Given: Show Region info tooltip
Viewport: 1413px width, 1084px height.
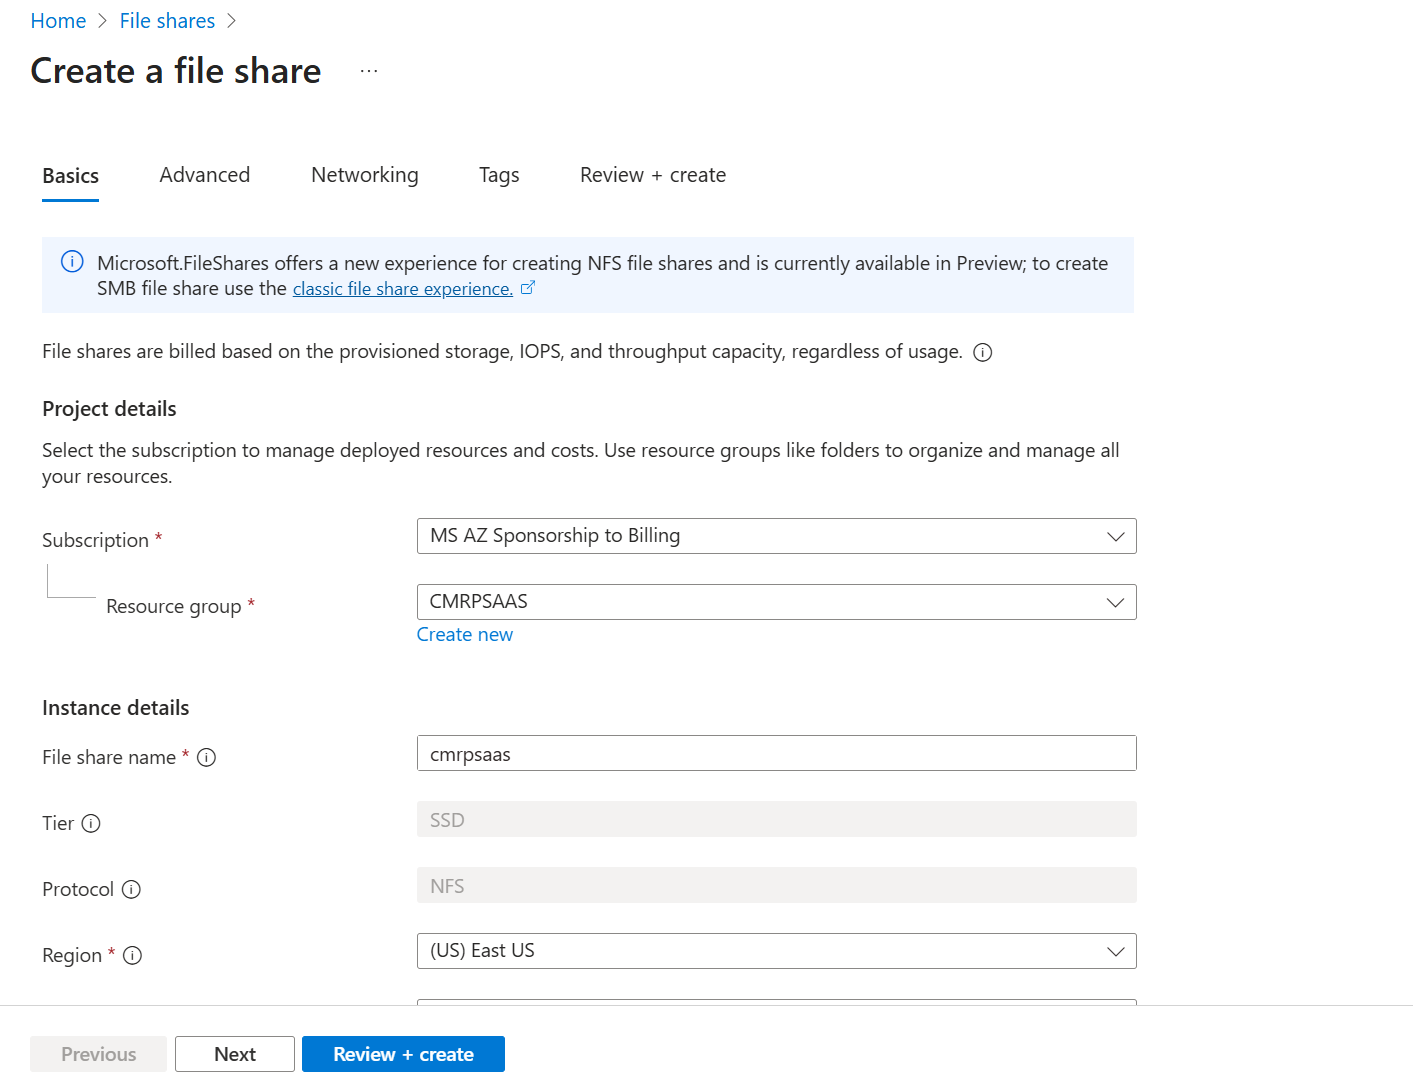Looking at the screenshot, I should (x=132, y=955).
